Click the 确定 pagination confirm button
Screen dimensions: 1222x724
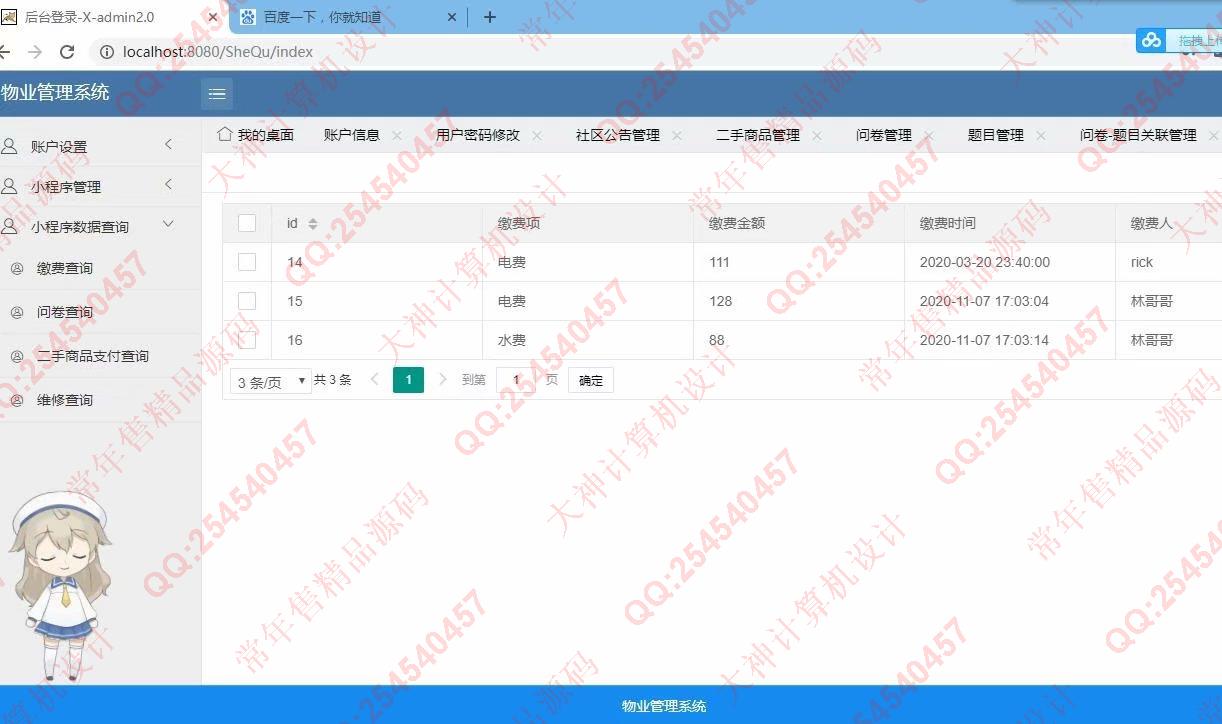point(591,380)
